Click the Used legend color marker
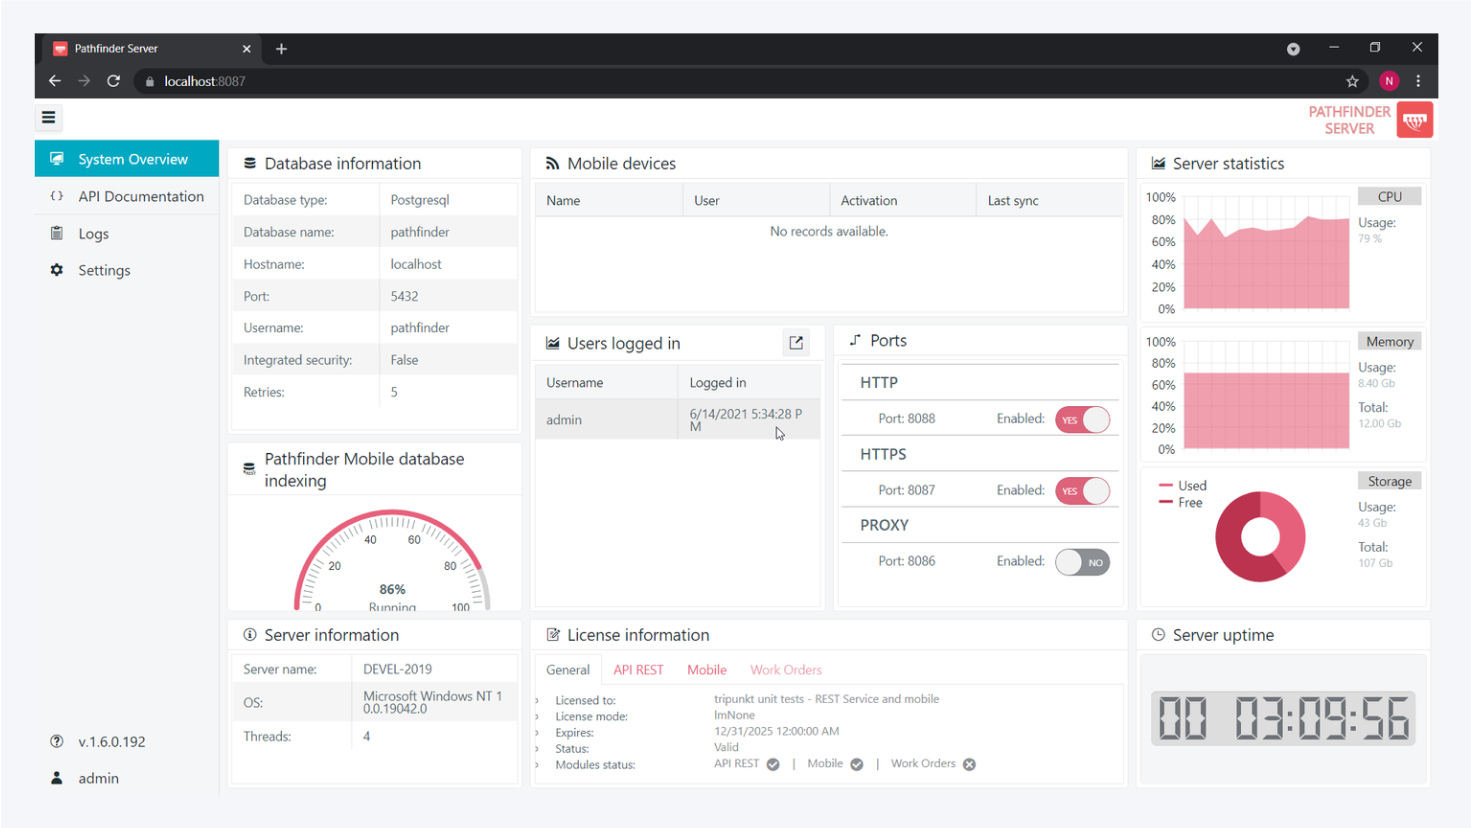The height and width of the screenshot is (828, 1471). click(1165, 485)
